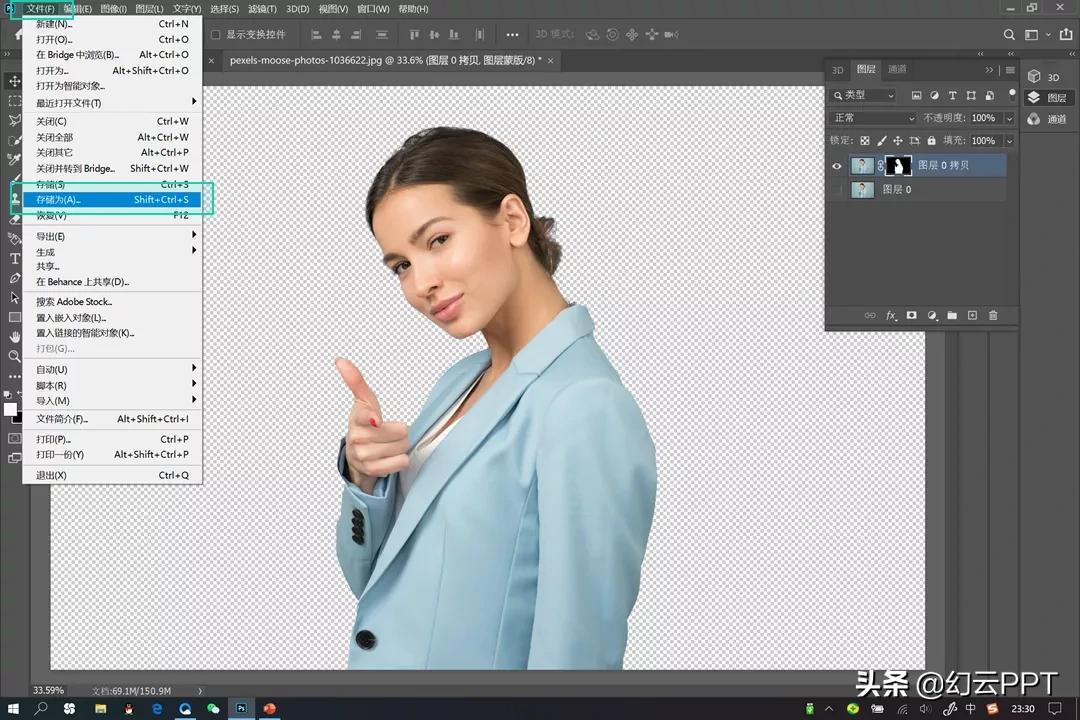Screen dimensions: 1080x720
Task: Open the 图层 panel button on right dock
Action: click(x=1048, y=98)
